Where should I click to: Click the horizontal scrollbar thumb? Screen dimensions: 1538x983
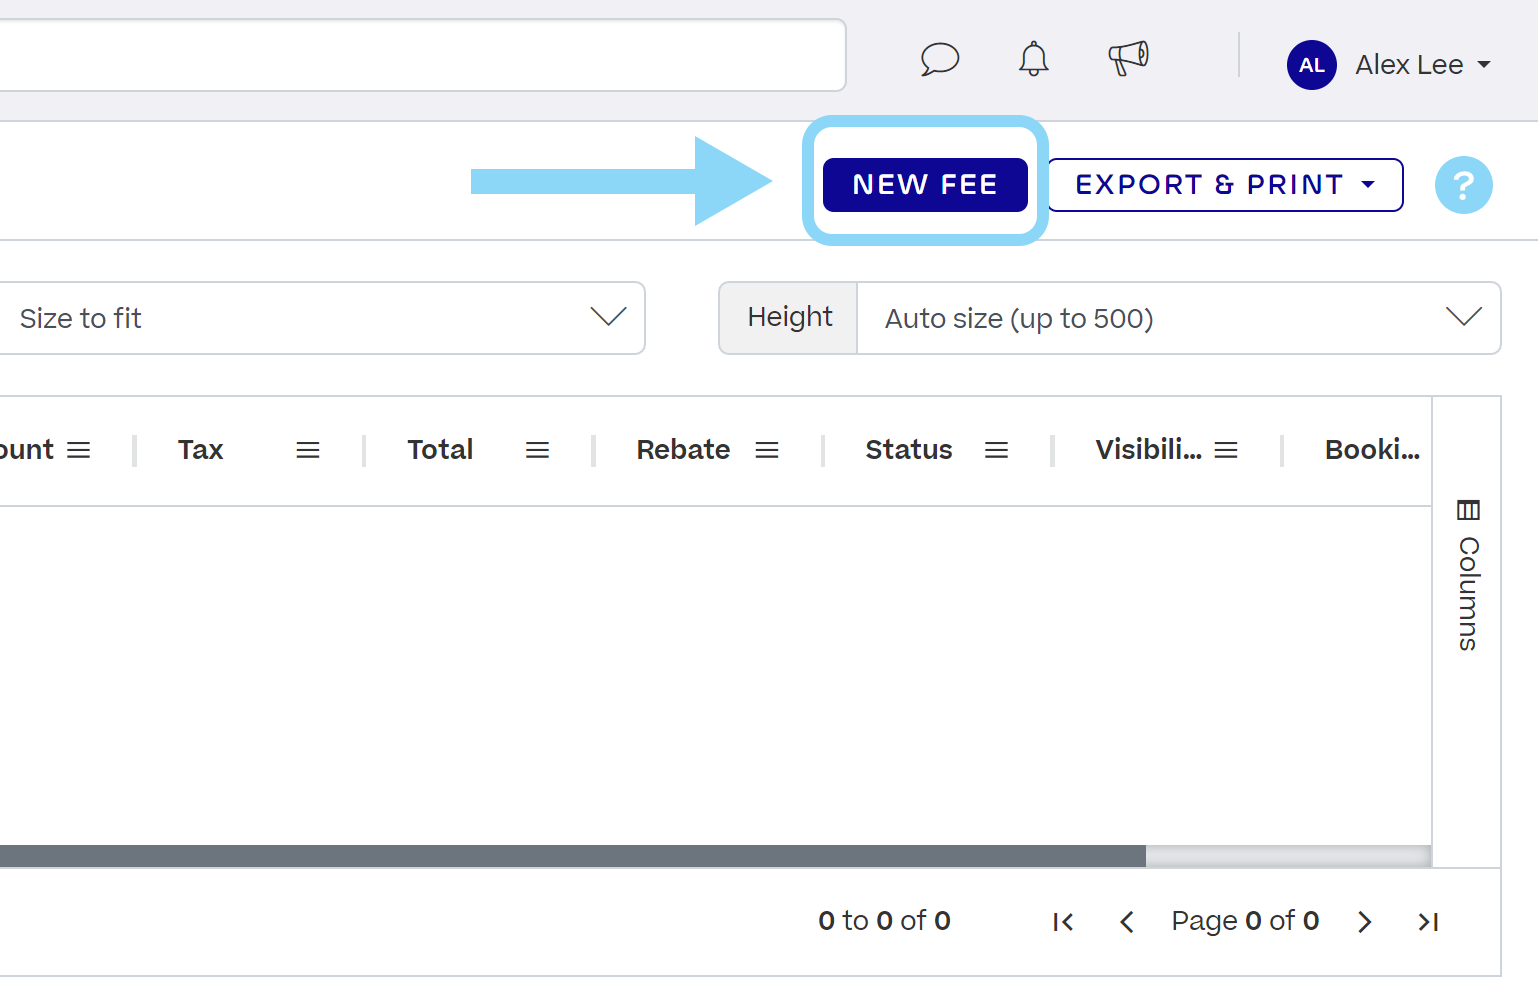pyautogui.click(x=573, y=856)
